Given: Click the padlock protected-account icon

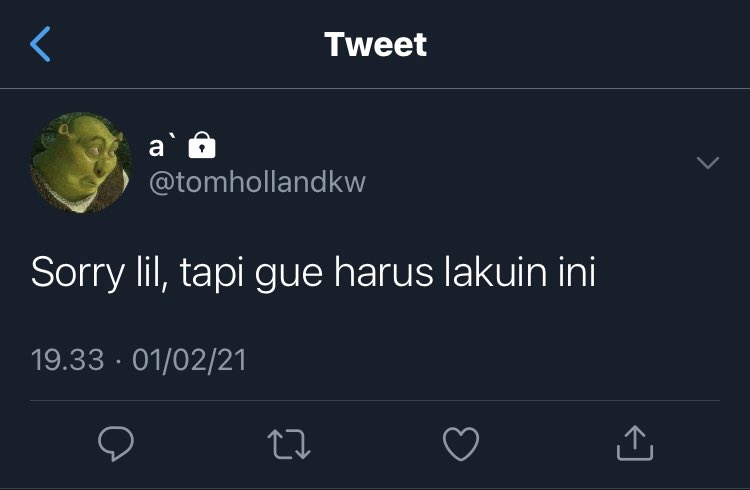Looking at the screenshot, I should click(202, 145).
